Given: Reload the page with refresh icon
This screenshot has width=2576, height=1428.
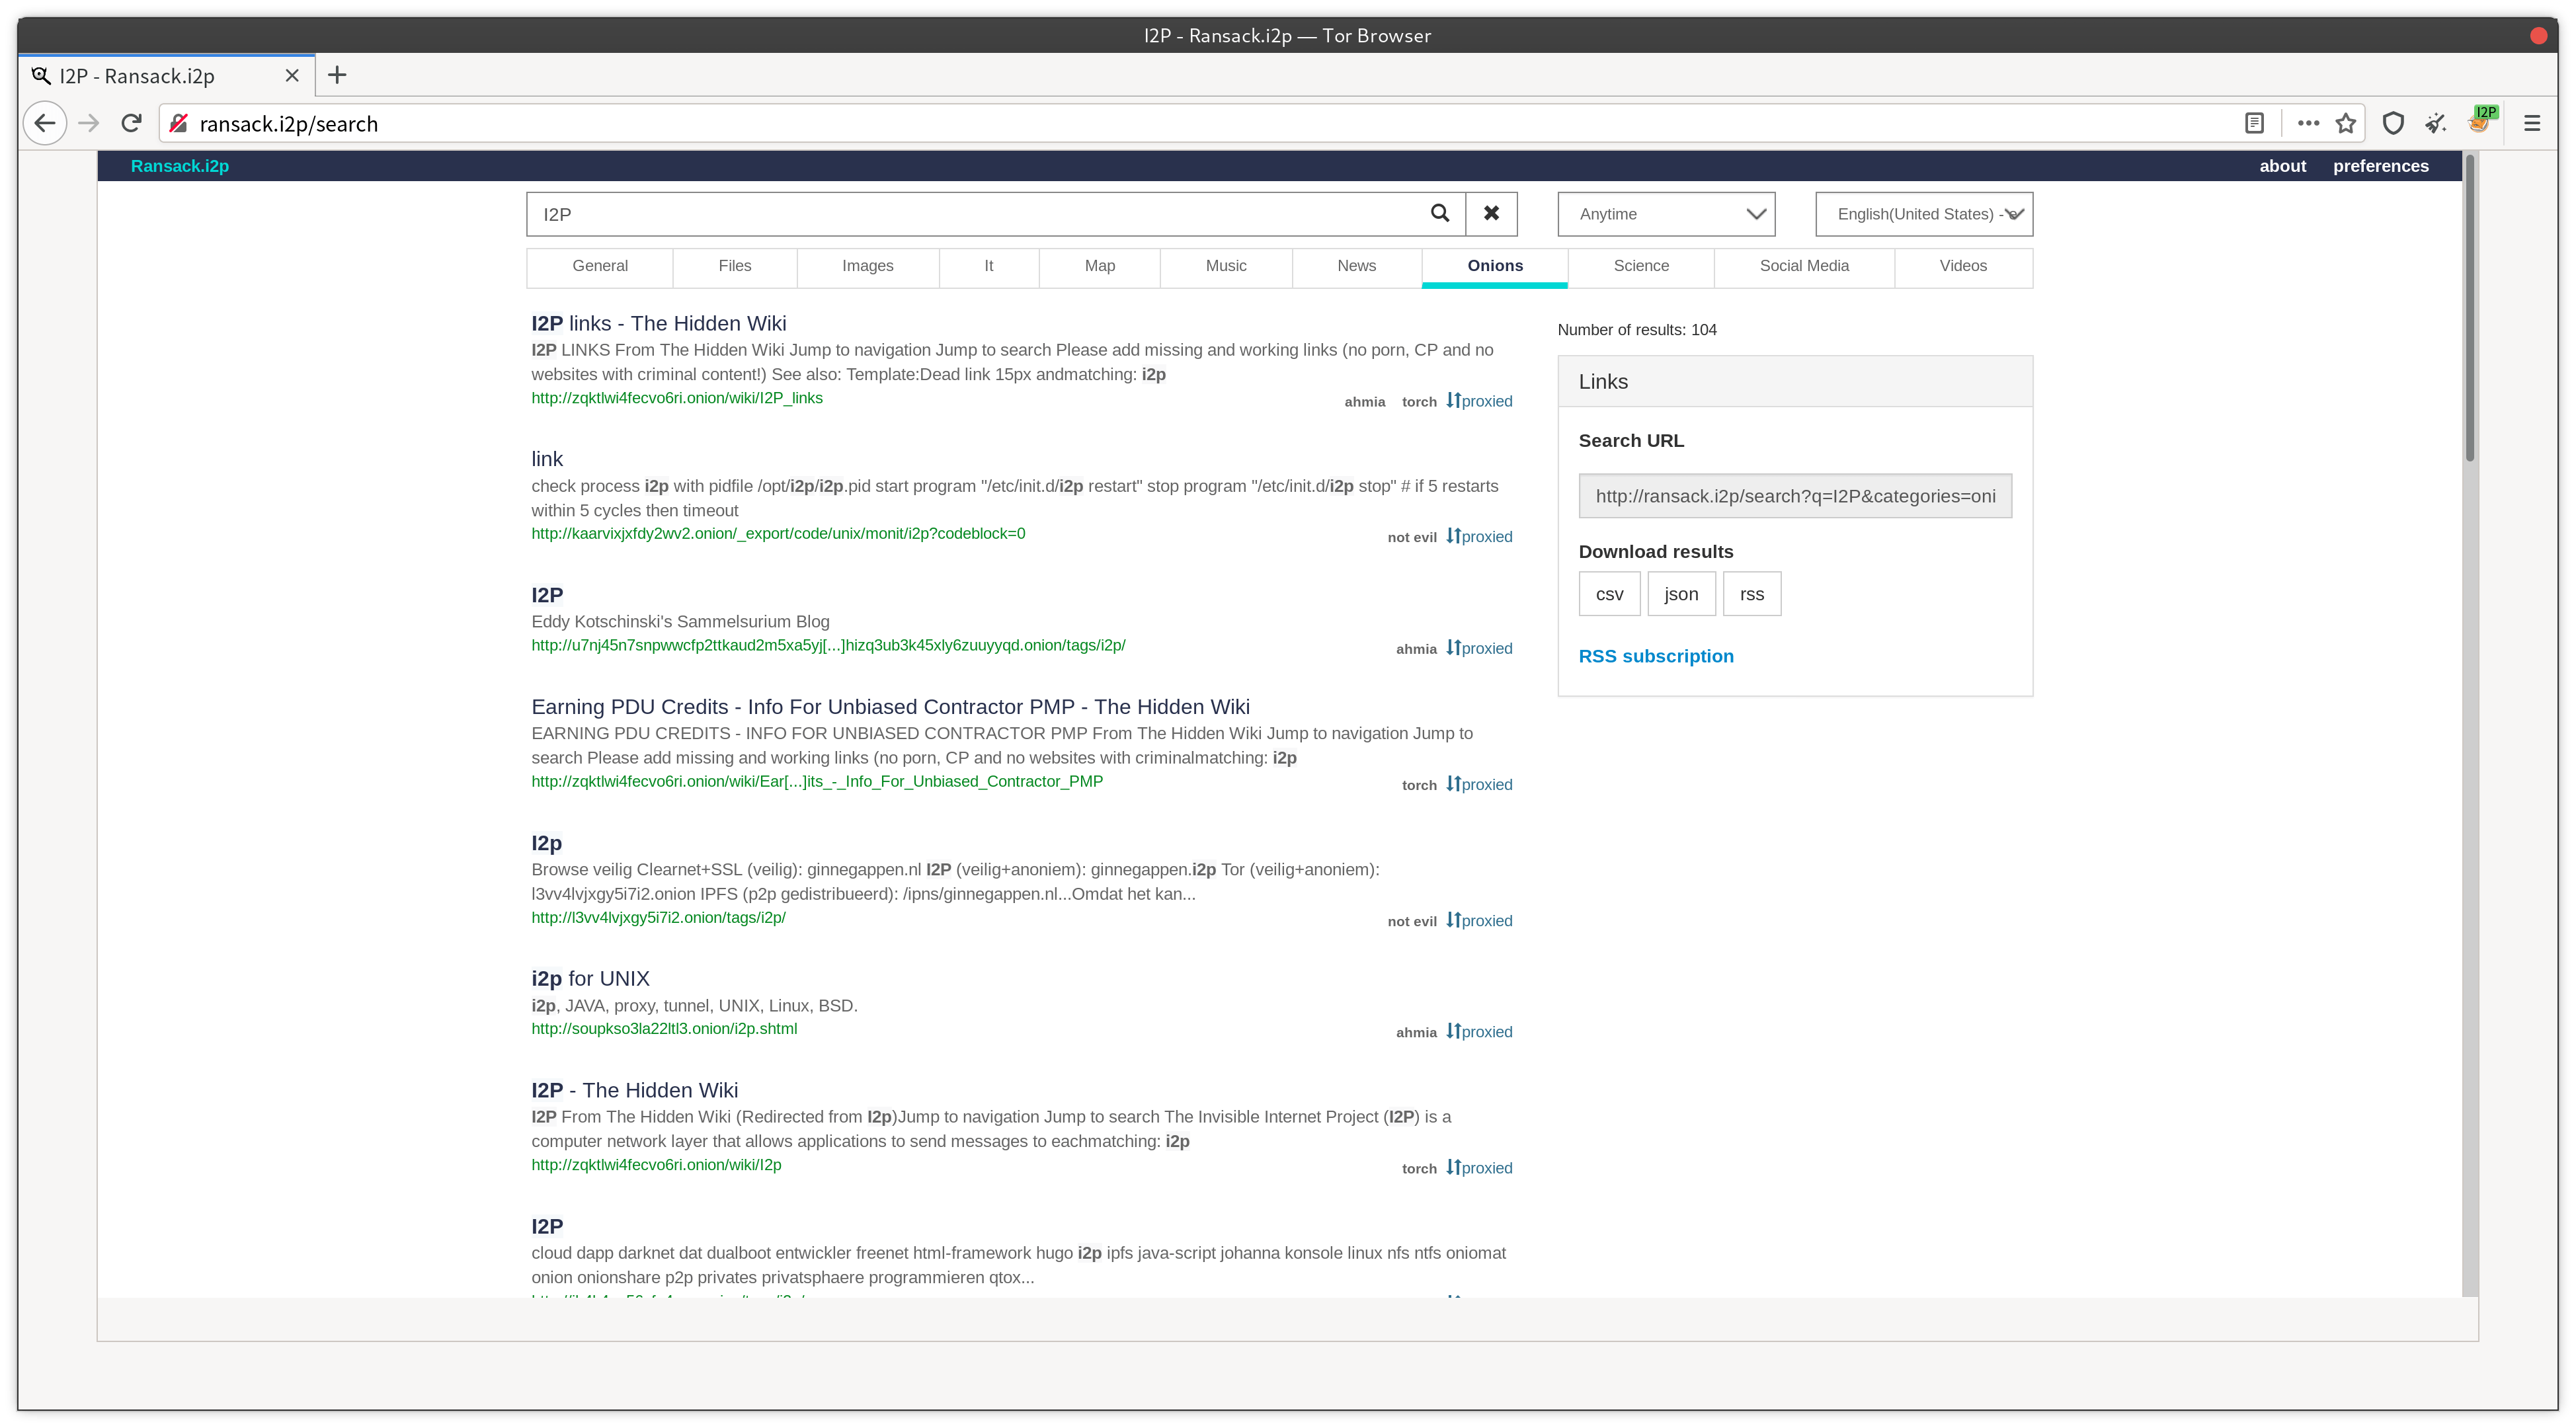Looking at the screenshot, I should click(131, 123).
